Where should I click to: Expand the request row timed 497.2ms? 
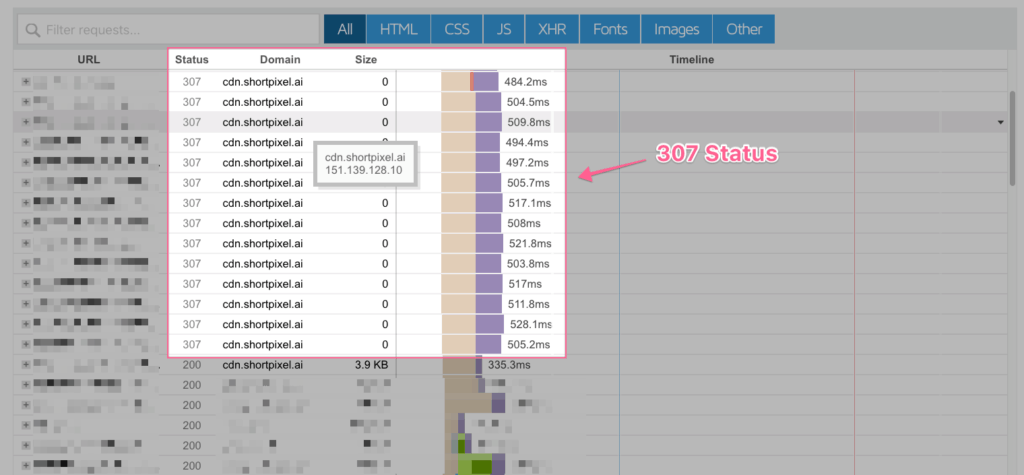pyautogui.click(x=26, y=162)
